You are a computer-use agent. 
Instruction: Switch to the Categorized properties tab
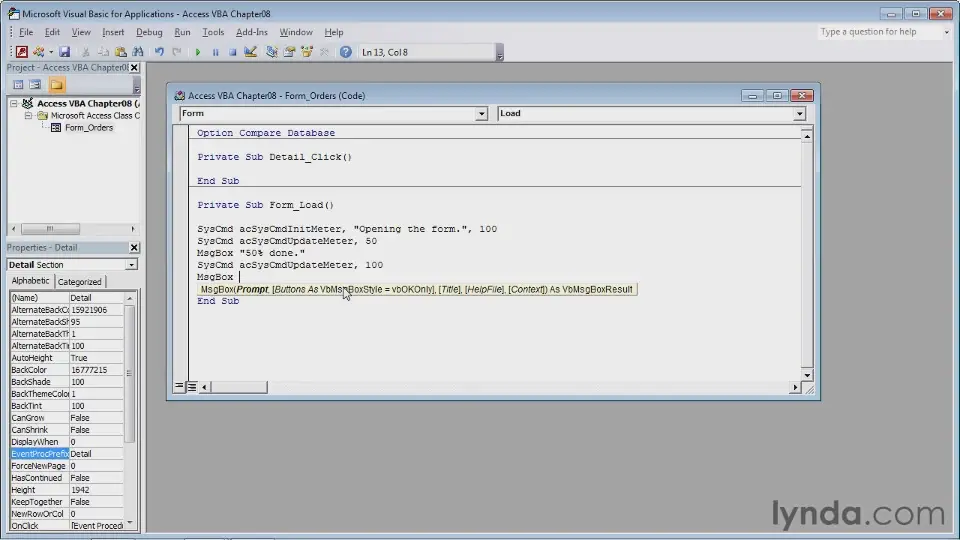pyautogui.click(x=79, y=282)
